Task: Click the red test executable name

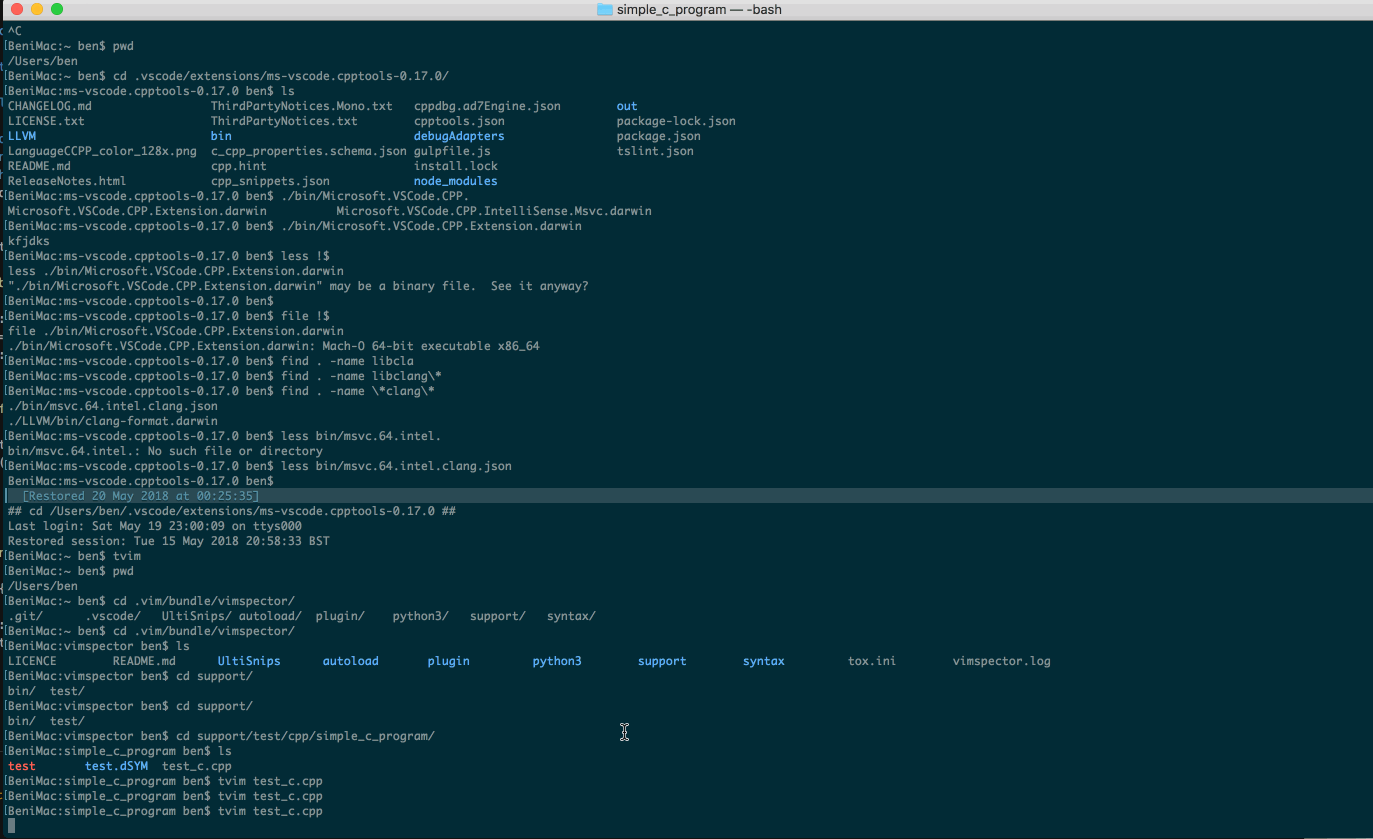Action: 22,766
